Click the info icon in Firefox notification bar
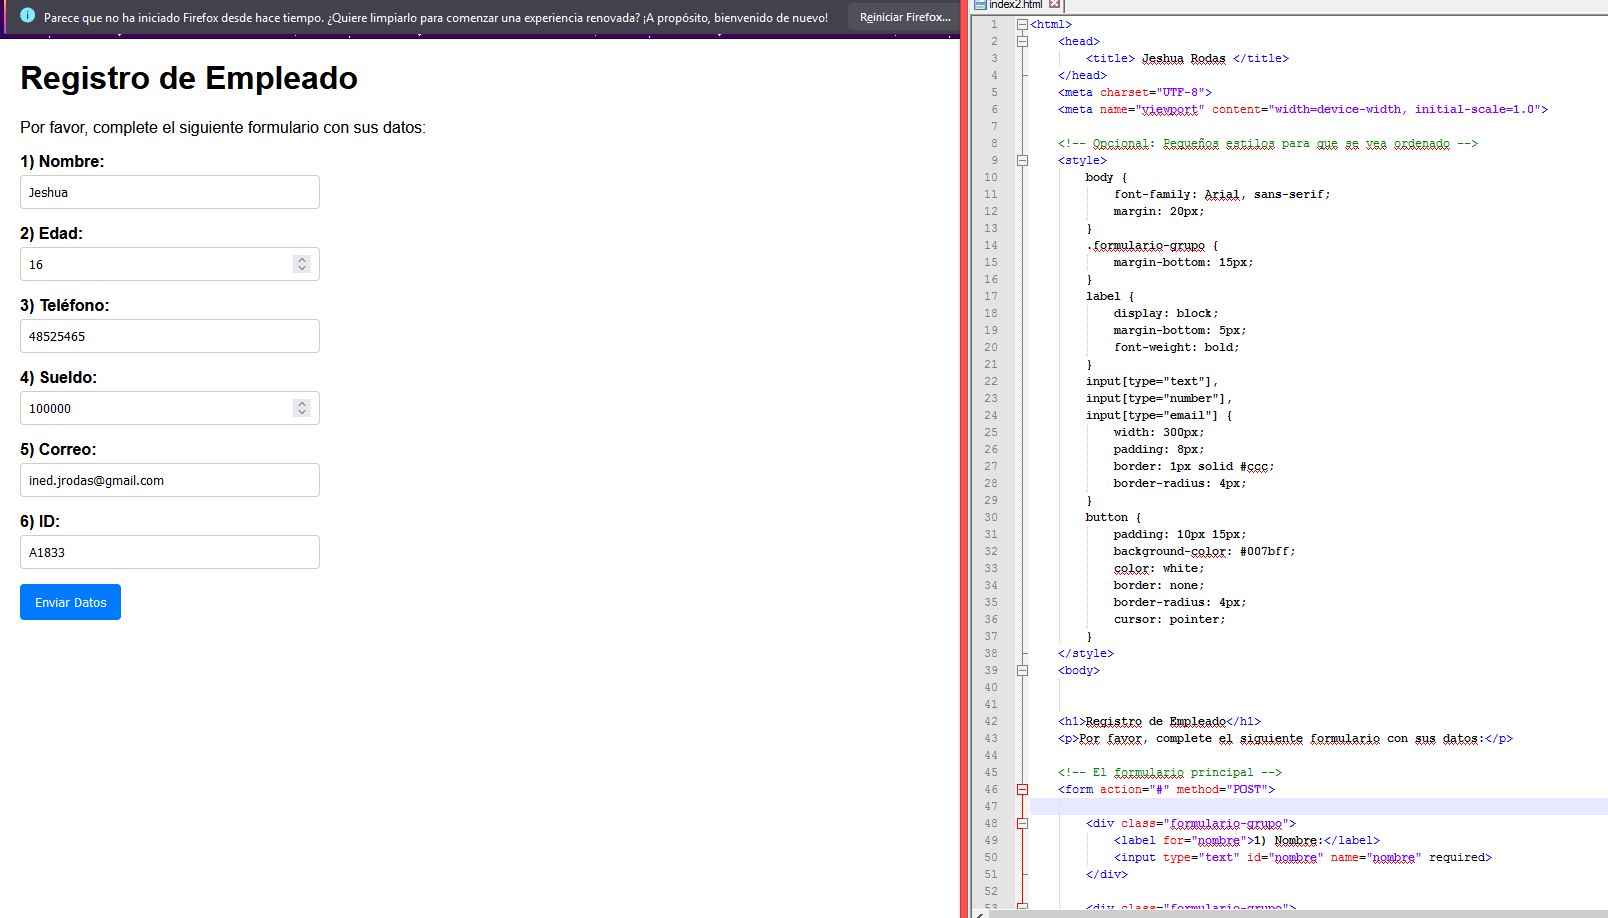This screenshot has width=1608, height=918. 27,16
